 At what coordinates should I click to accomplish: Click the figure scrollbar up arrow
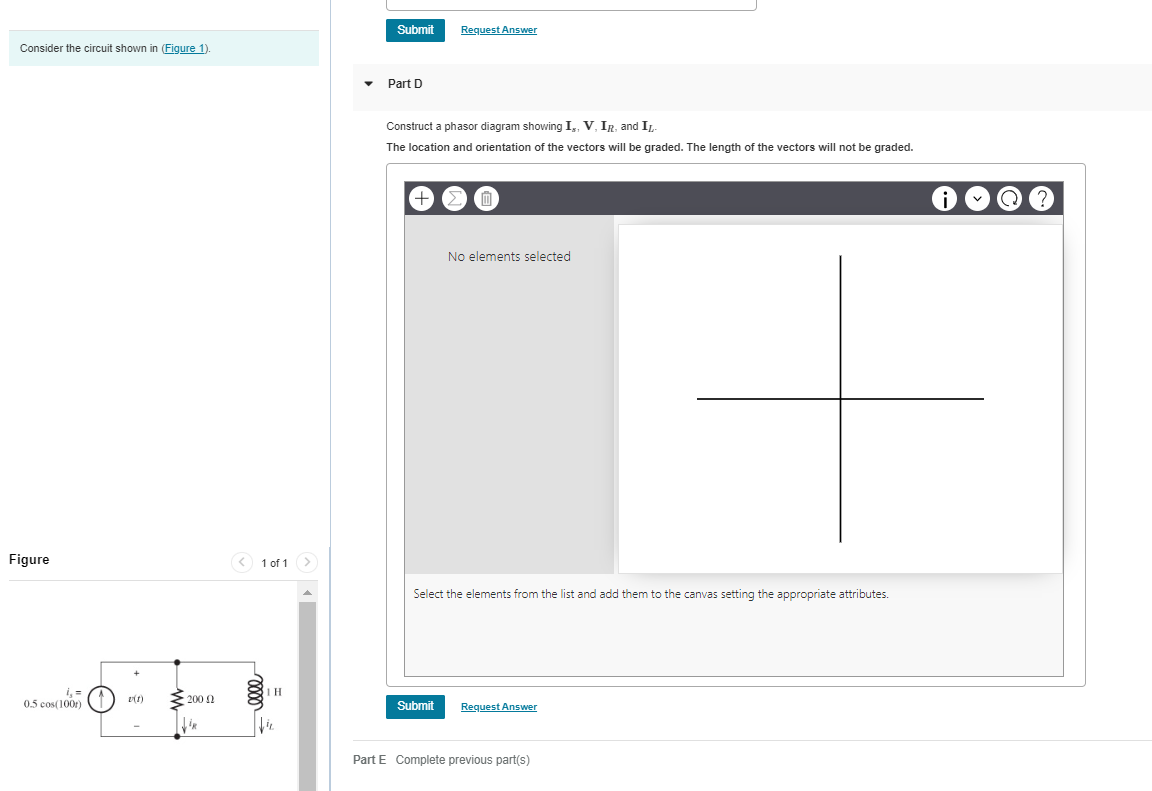[307, 593]
